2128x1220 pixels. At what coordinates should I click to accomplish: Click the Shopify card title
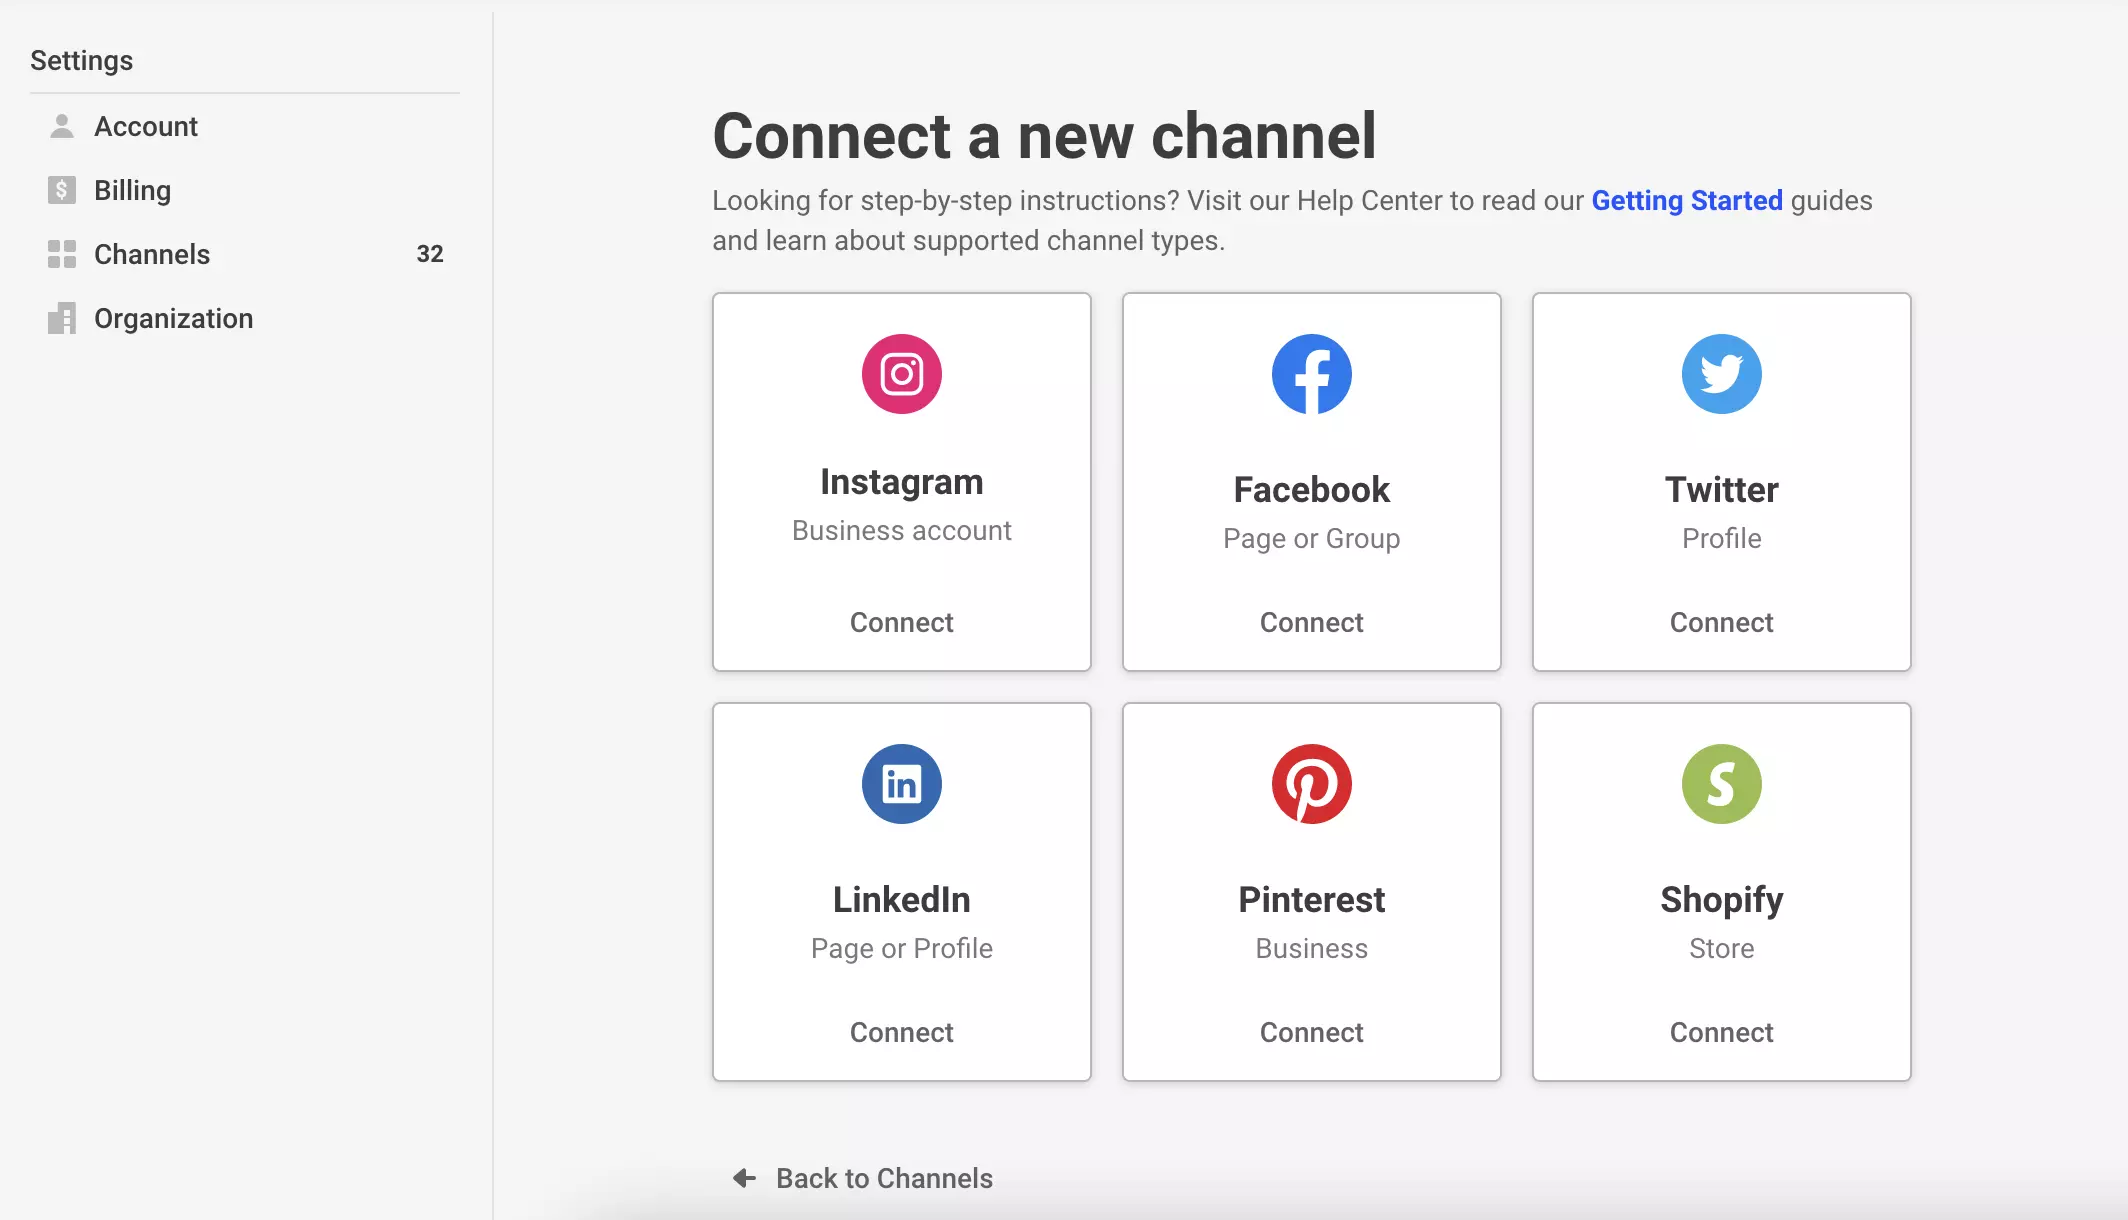point(1721,901)
